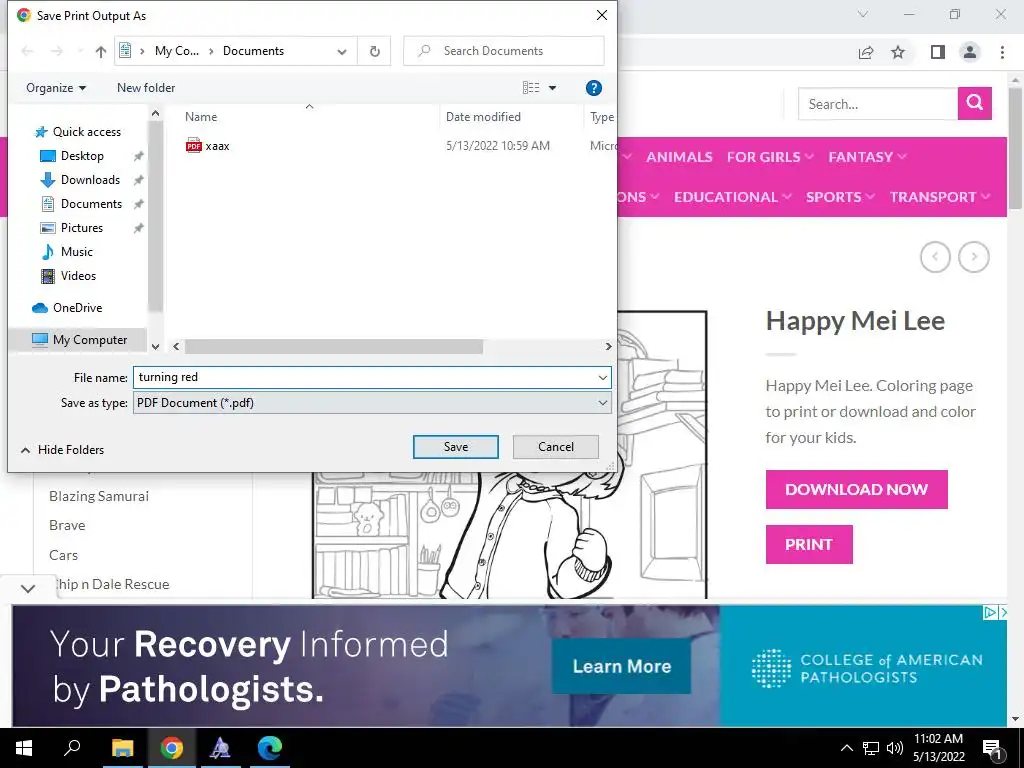
Task: Click the Cancel button
Action: 556,447
